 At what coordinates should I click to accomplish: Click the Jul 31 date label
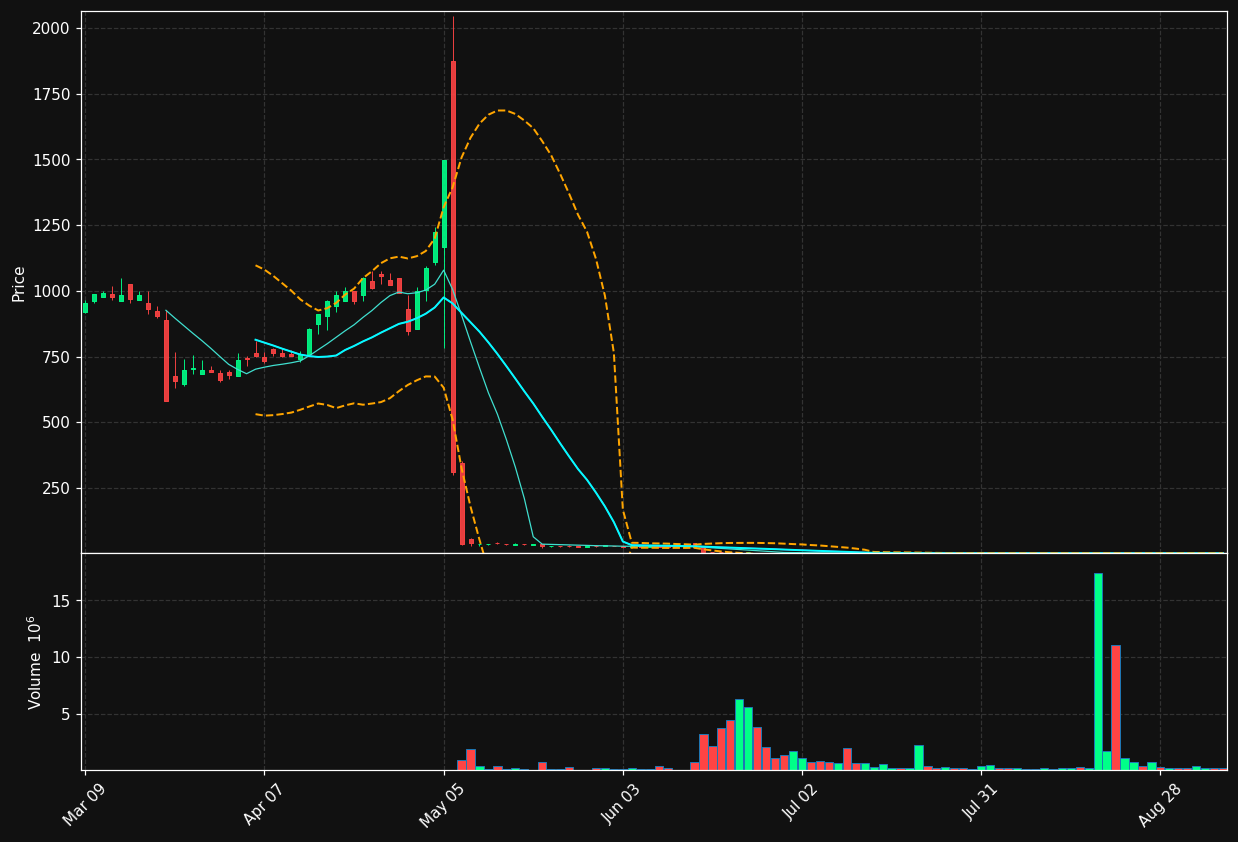coord(980,804)
